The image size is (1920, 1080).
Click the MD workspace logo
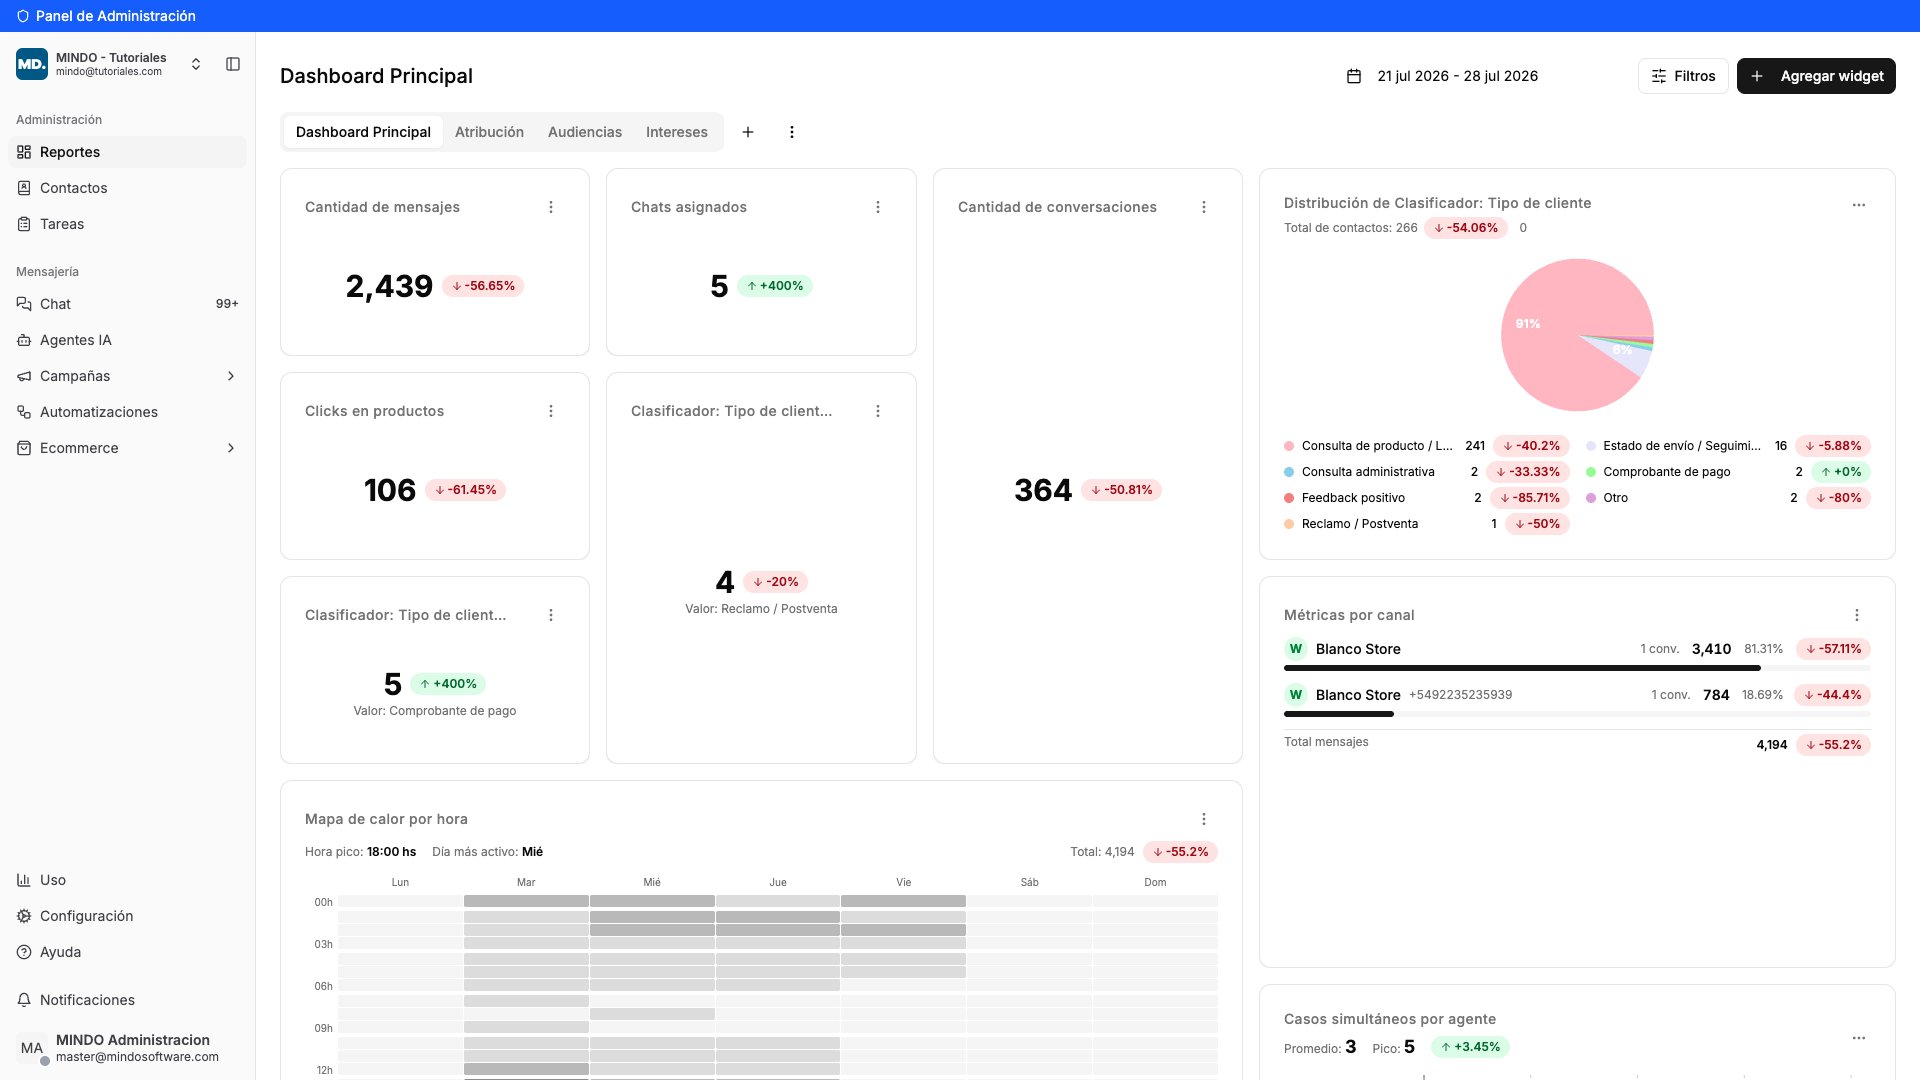click(31, 64)
